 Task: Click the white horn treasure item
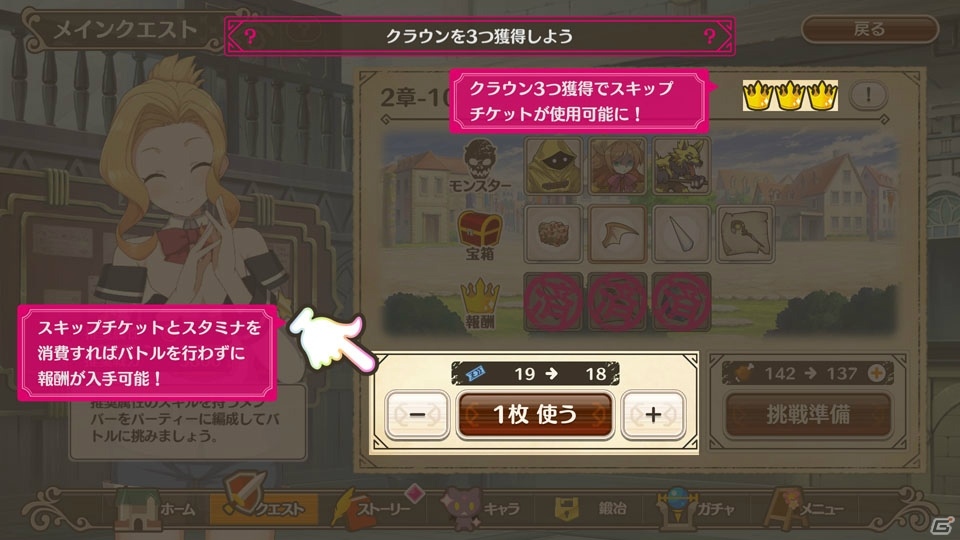click(681, 234)
